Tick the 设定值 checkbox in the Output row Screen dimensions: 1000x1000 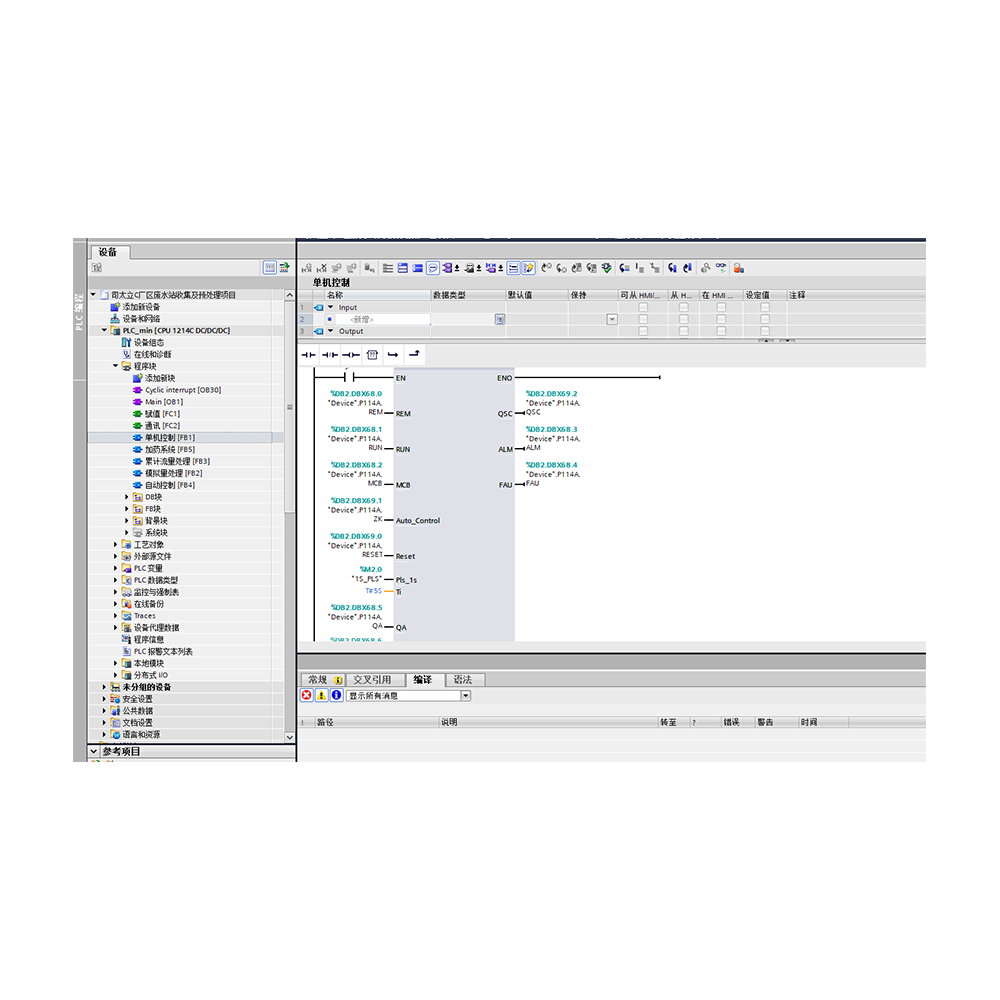pos(765,331)
